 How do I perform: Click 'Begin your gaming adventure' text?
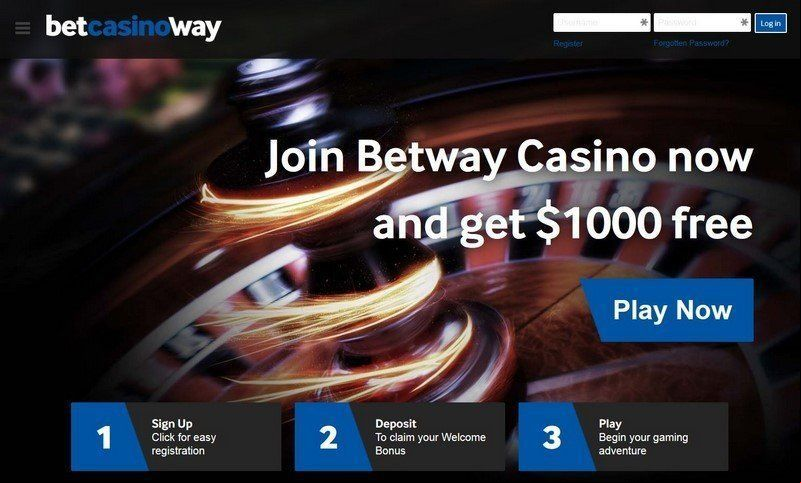[x=644, y=444]
